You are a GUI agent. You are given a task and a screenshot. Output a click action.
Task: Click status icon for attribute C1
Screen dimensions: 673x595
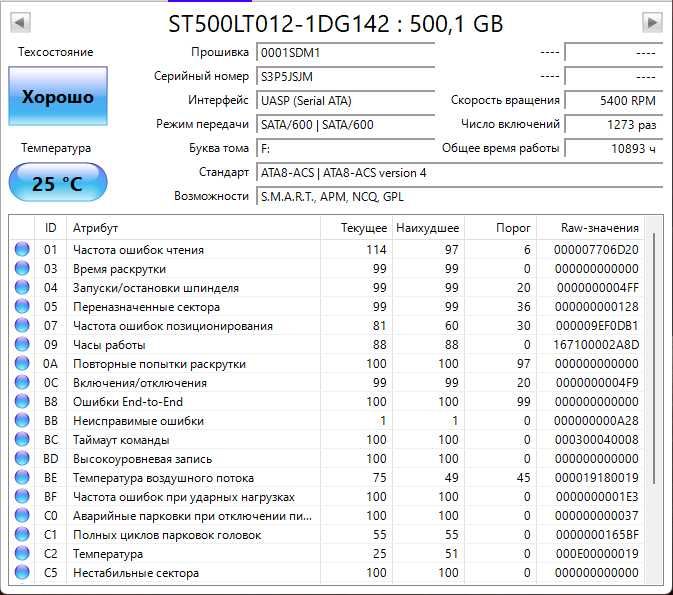[22, 534]
